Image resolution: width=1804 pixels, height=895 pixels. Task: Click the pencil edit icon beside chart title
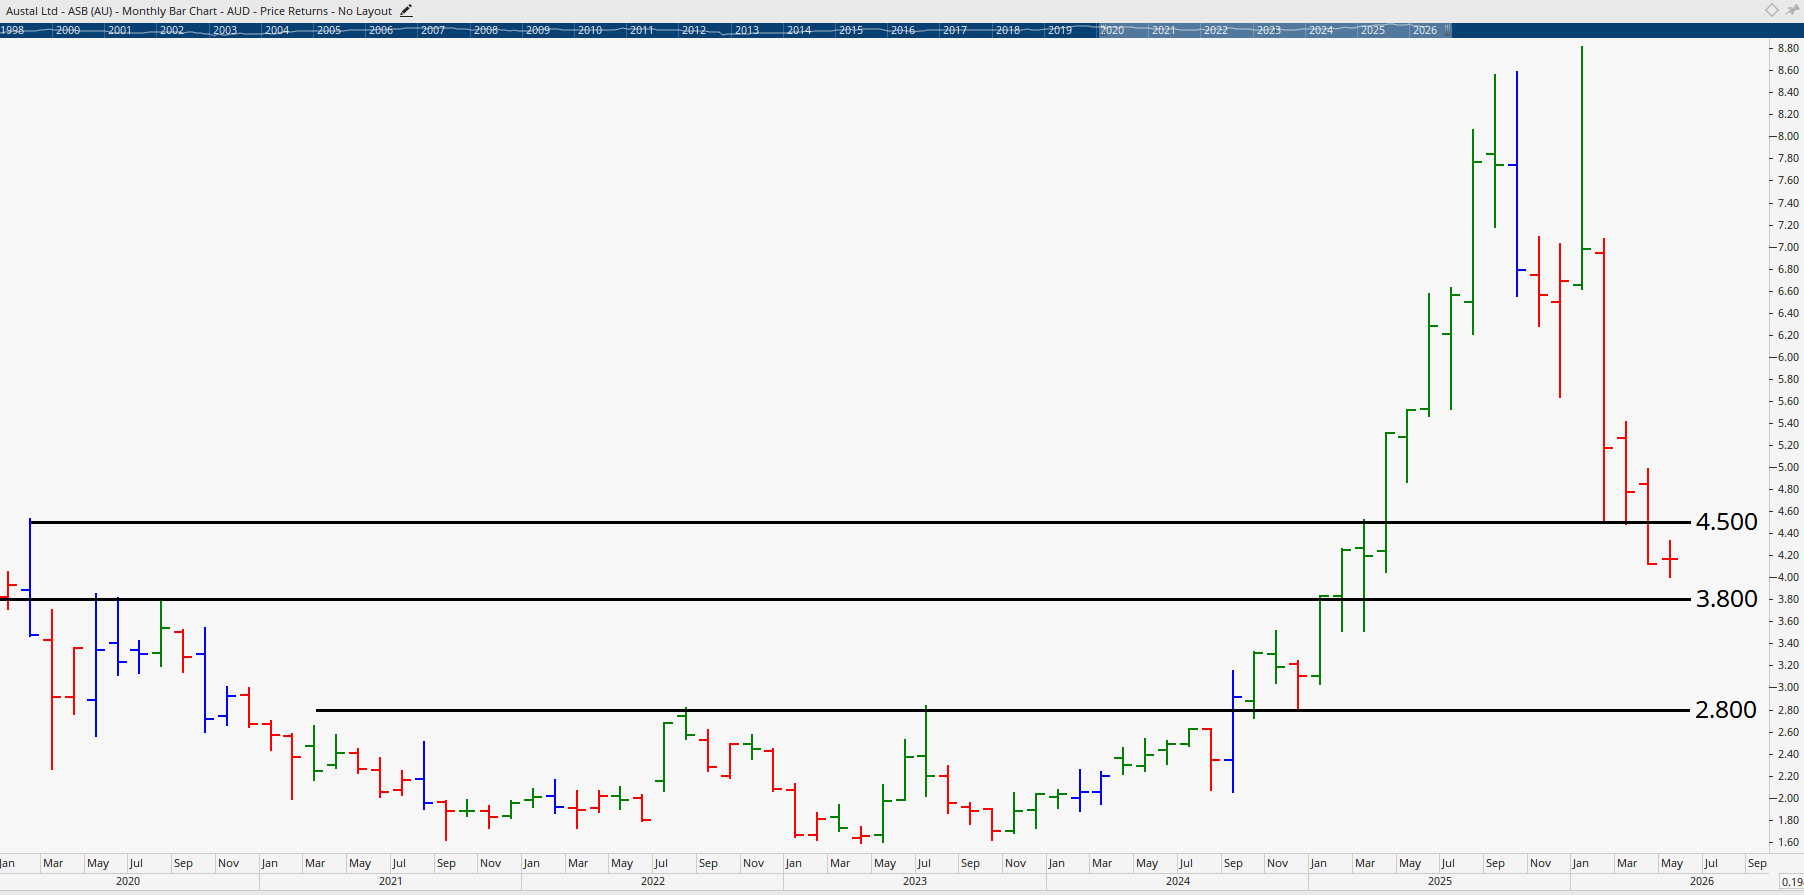coord(406,11)
